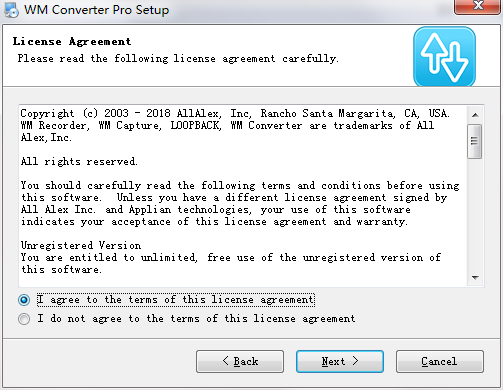Cancel the installation
Screen dimensions: 503x390
coord(440,361)
